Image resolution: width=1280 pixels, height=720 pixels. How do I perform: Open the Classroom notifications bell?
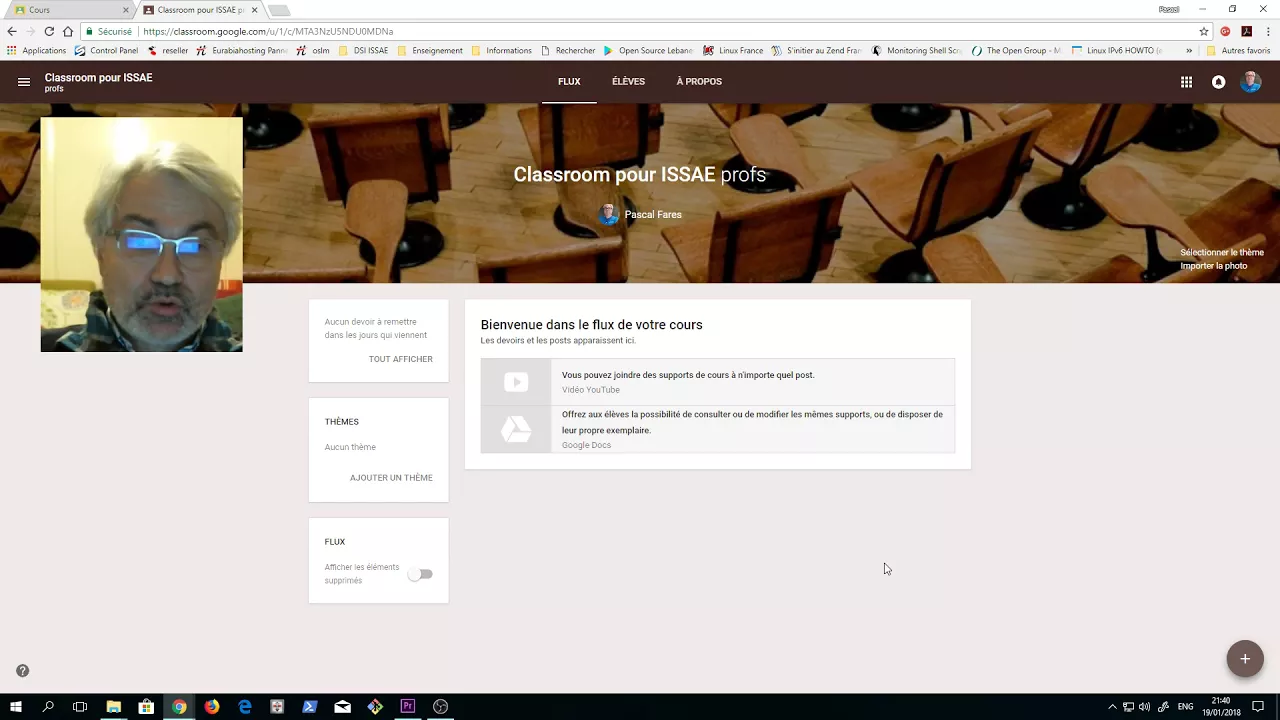pyautogui.click(x=1218, y=82)
